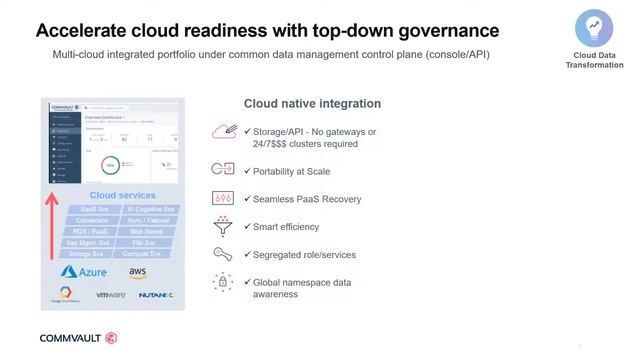Click the AWS logo
This screenshot has width=640, height=360.
coord(138,273)
